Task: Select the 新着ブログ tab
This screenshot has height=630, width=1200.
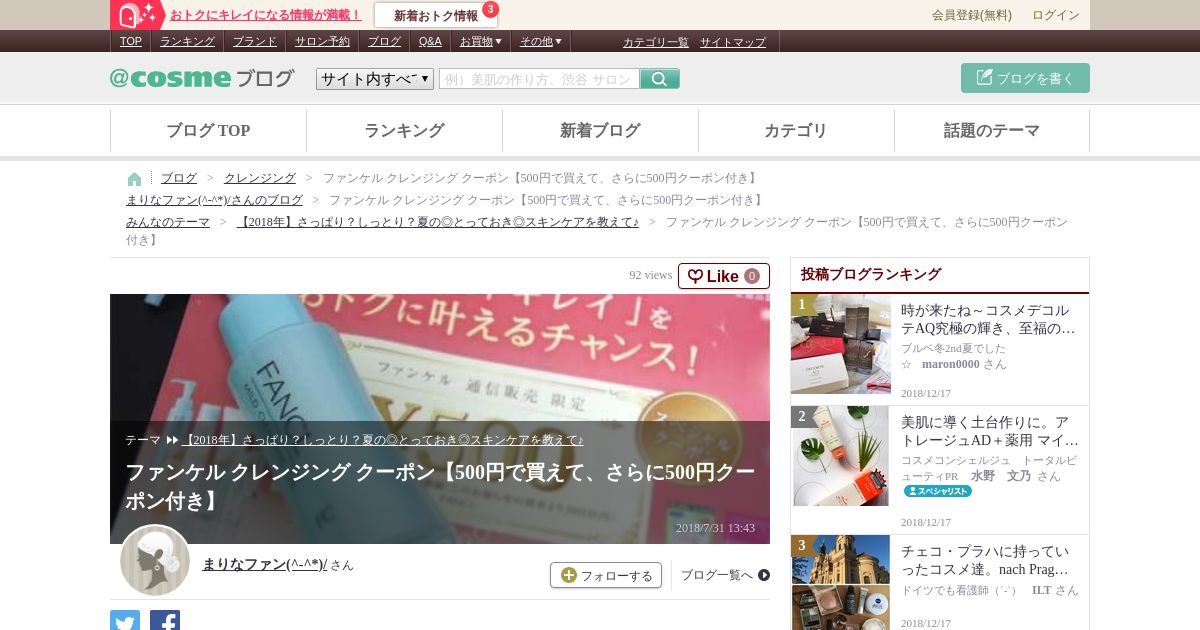Action: pyautogui.click(x=600, y=130)
